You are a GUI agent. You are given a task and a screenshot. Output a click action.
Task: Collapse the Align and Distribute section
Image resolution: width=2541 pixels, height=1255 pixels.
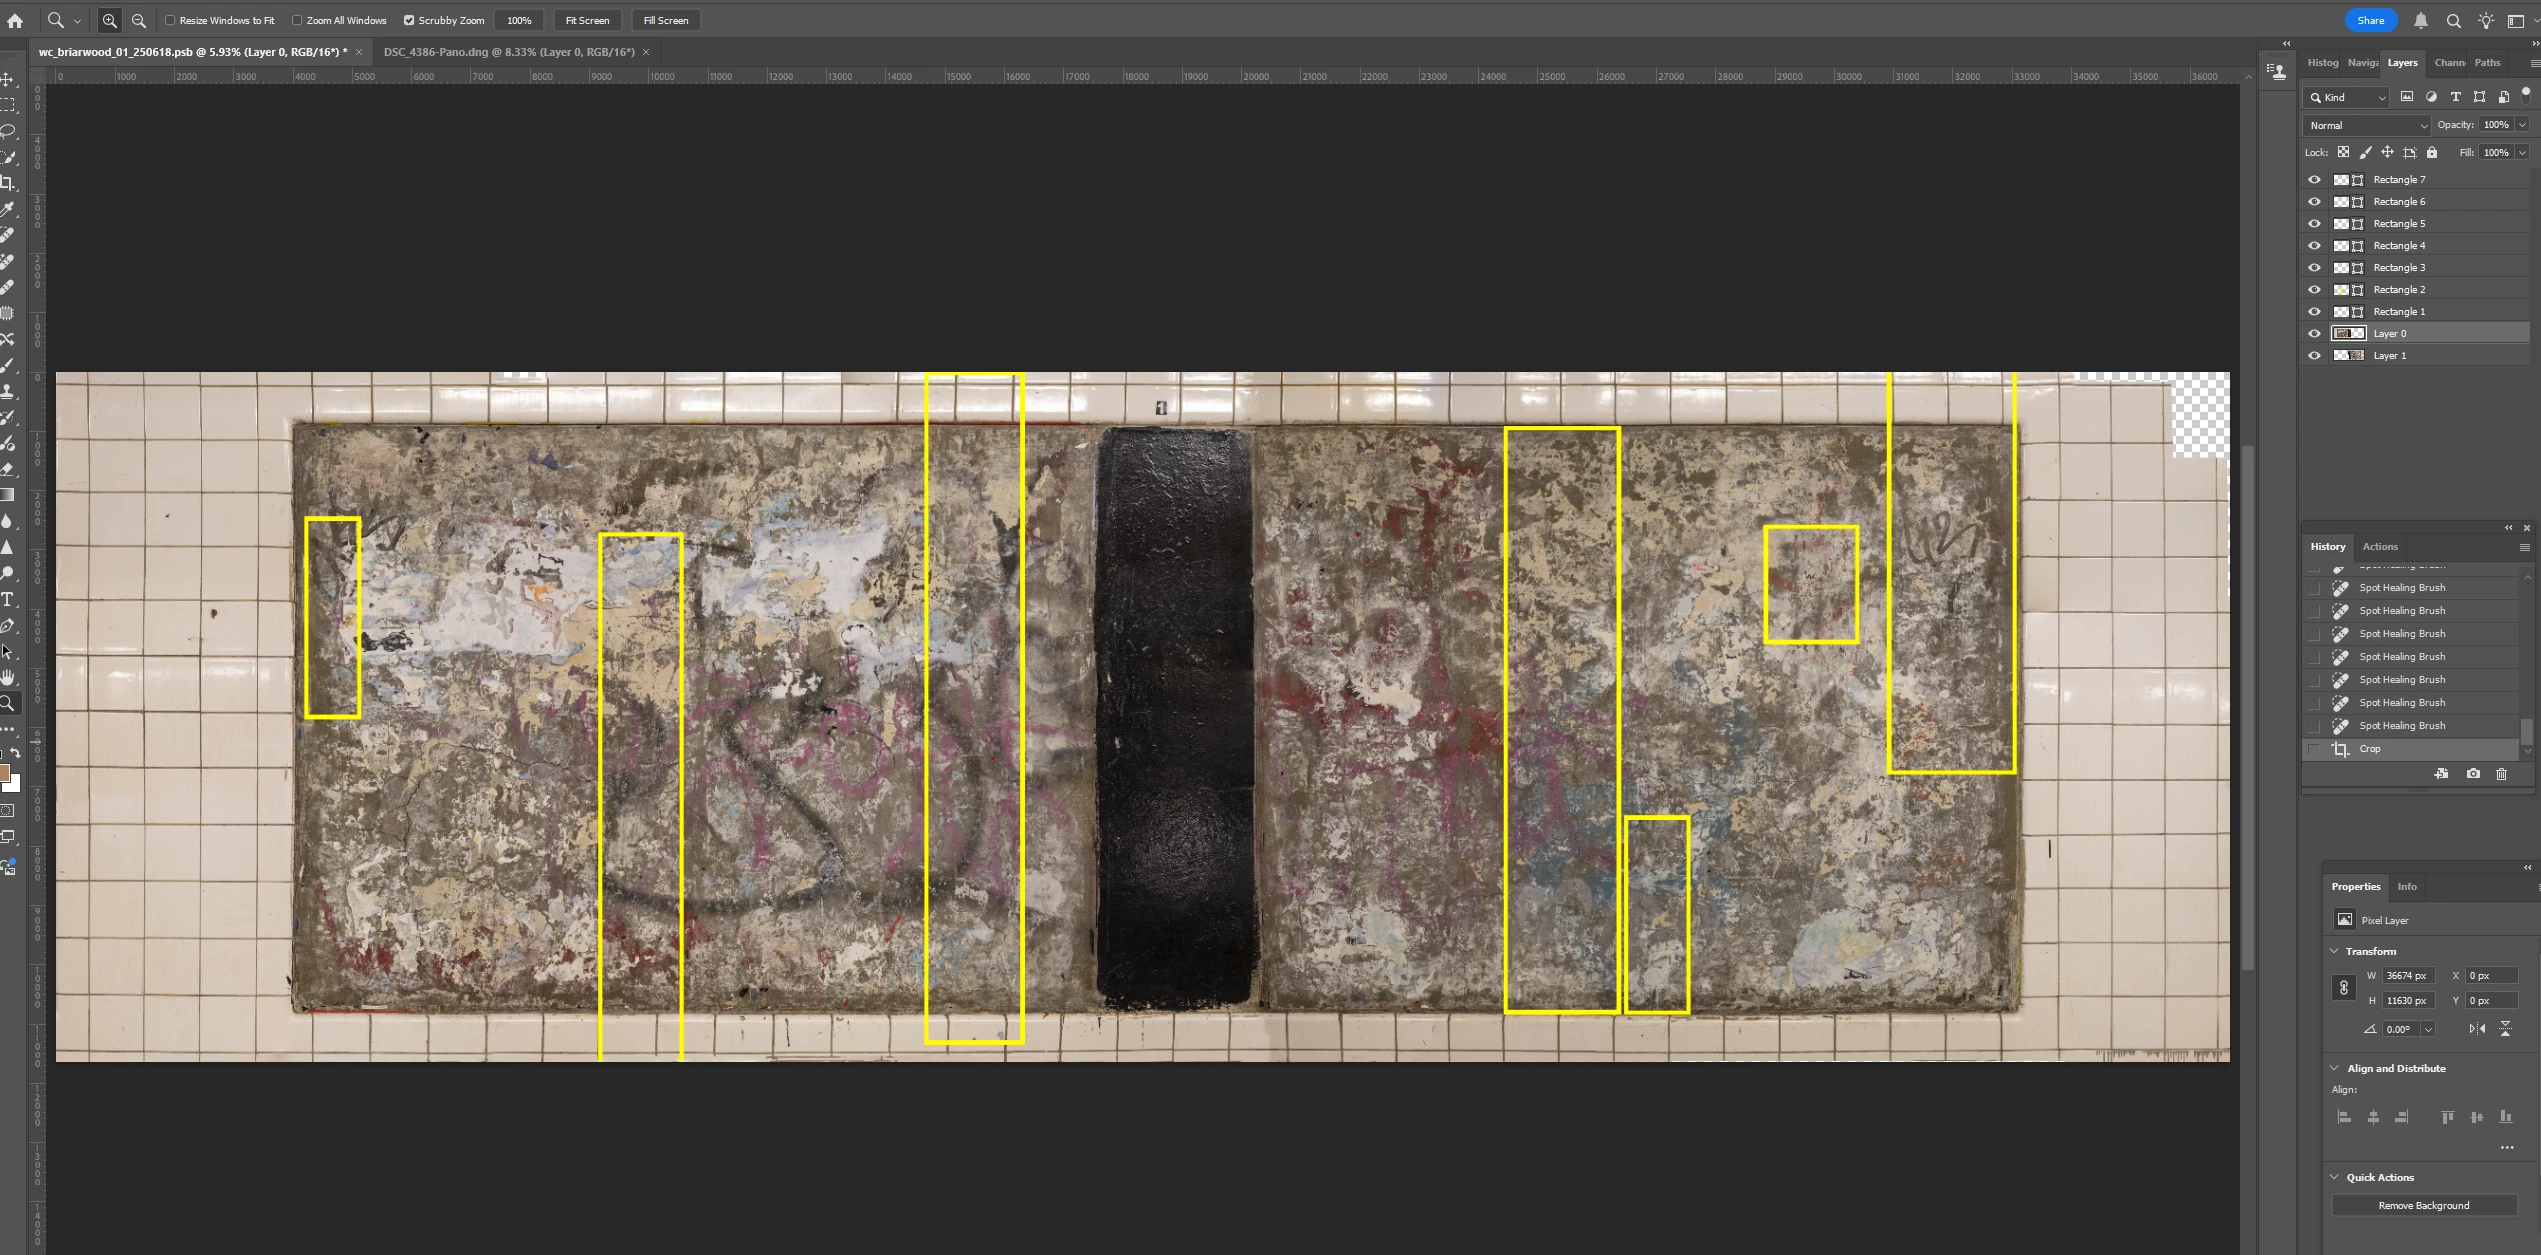(2335, 1068)
